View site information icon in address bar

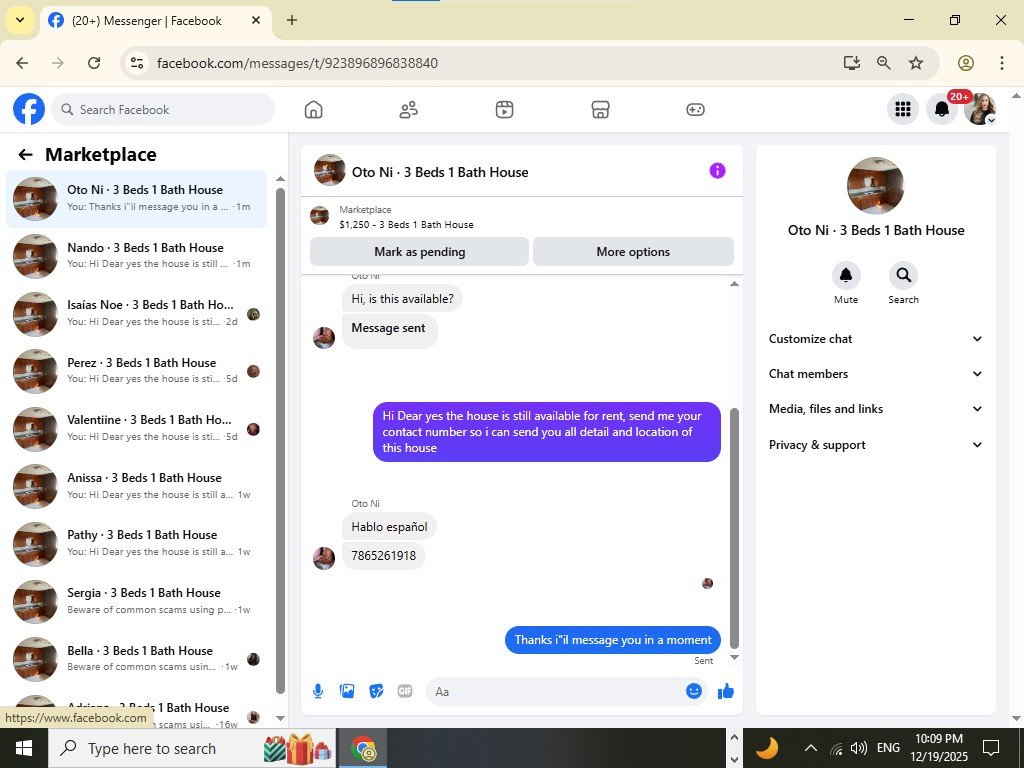click(136, 63)
